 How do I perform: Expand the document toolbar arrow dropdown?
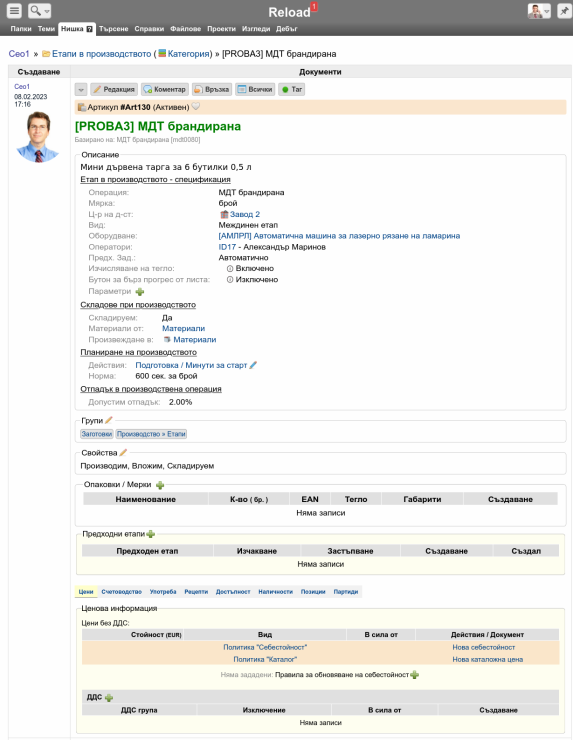pos(81,89)
